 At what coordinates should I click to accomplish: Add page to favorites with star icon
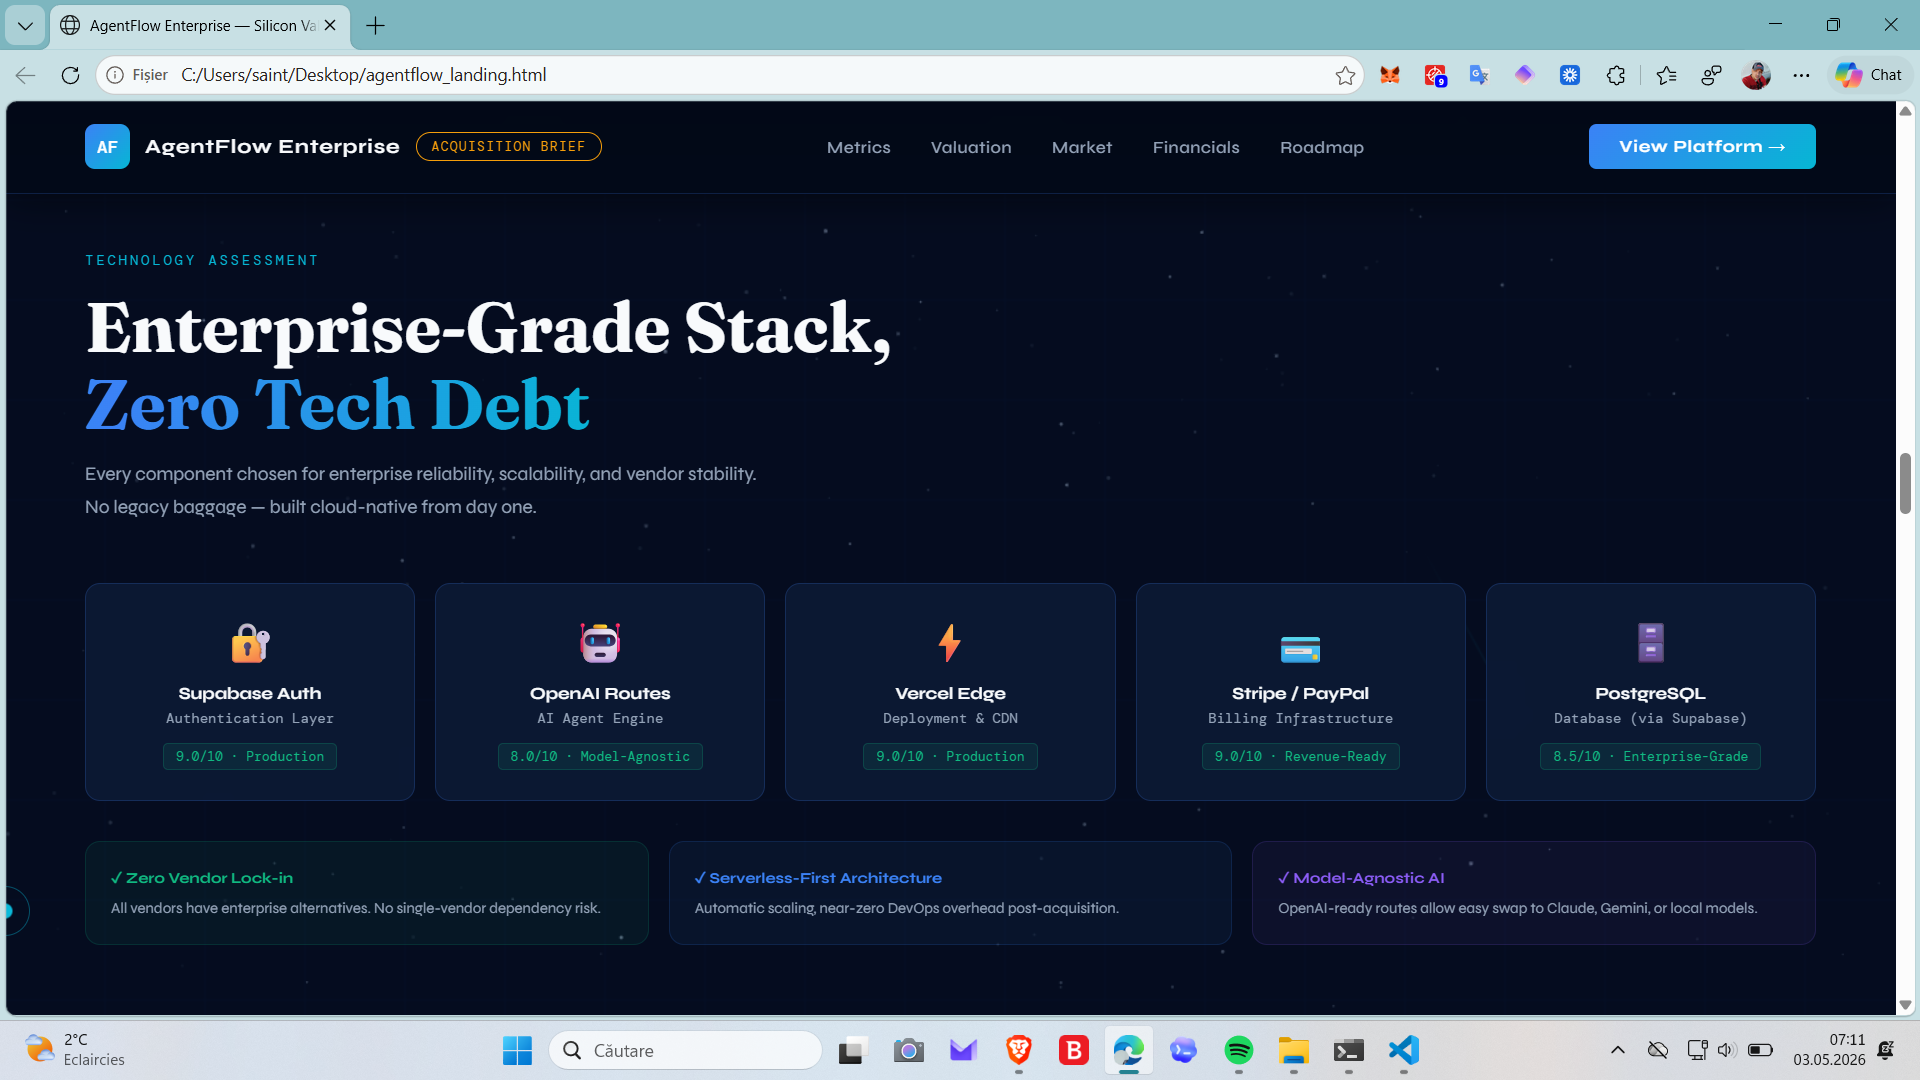click(1345, 75)
